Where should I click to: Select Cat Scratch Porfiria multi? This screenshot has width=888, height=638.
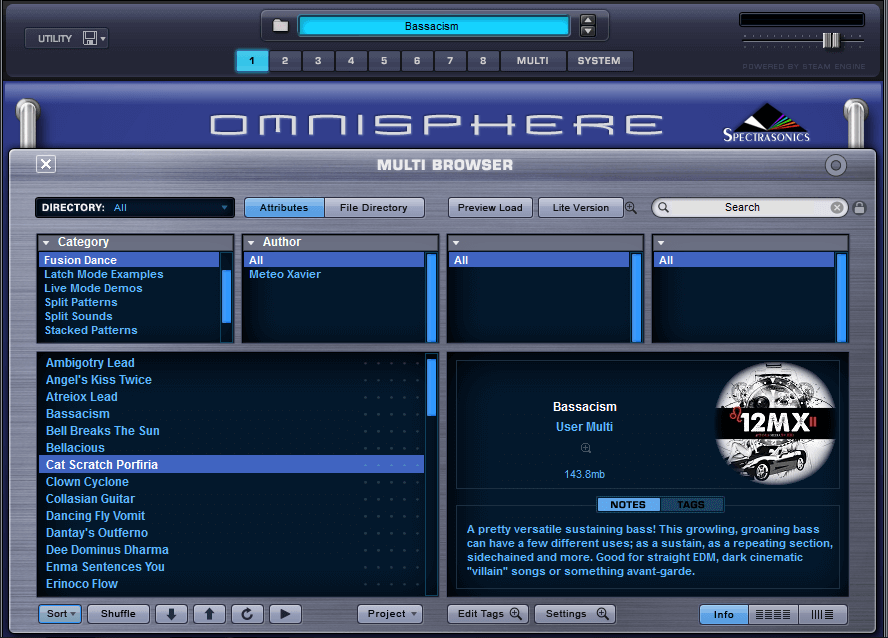231,465
